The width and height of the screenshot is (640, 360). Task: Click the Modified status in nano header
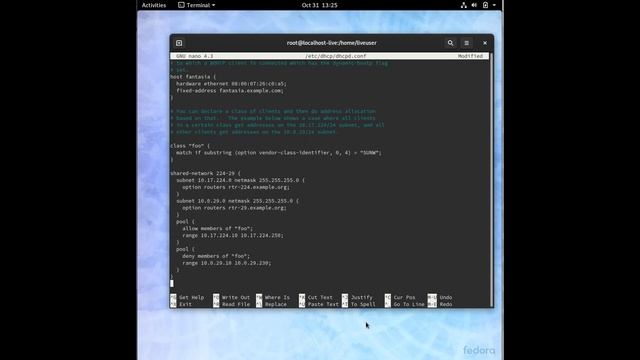pyautogui.click(x=470, y=56)
